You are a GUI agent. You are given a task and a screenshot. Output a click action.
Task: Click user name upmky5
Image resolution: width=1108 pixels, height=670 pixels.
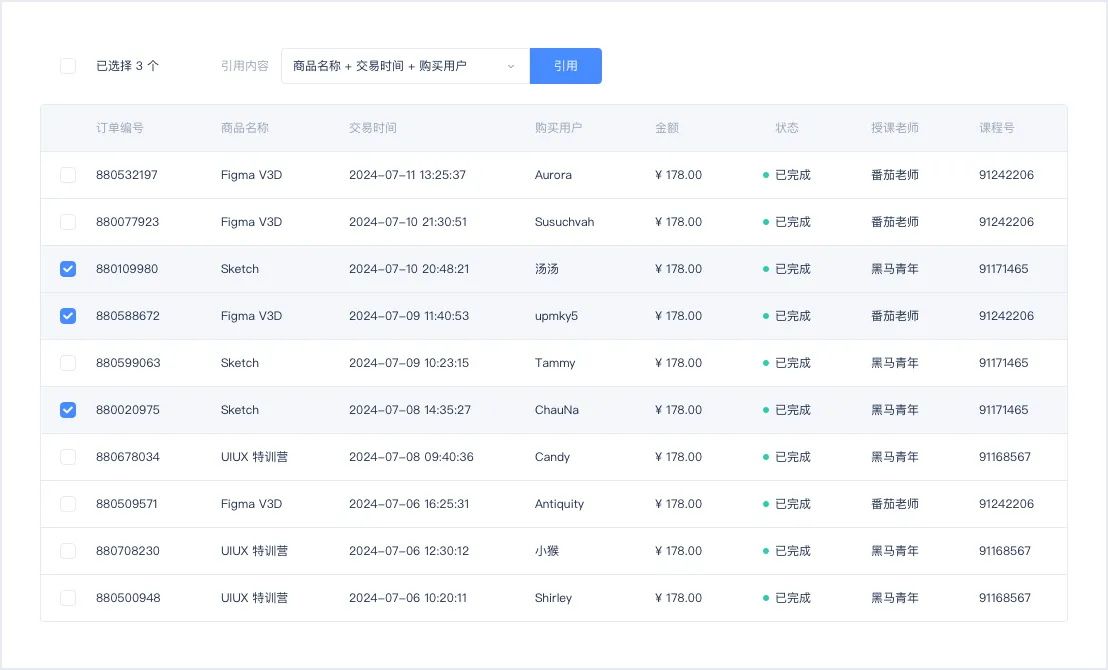[556, 316]
